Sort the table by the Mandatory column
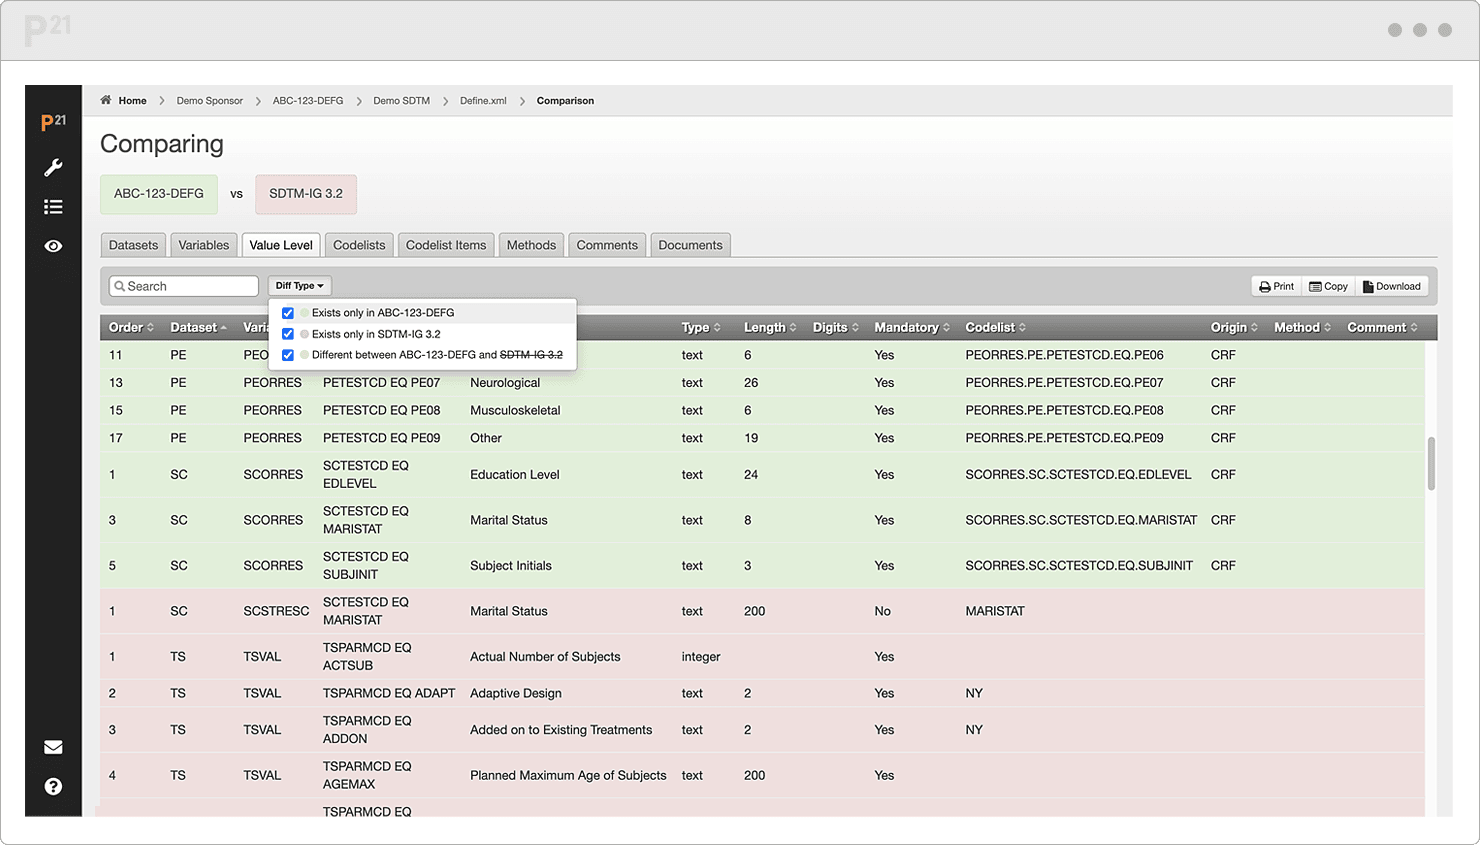Screen dimensions: 1480x845 908,327
